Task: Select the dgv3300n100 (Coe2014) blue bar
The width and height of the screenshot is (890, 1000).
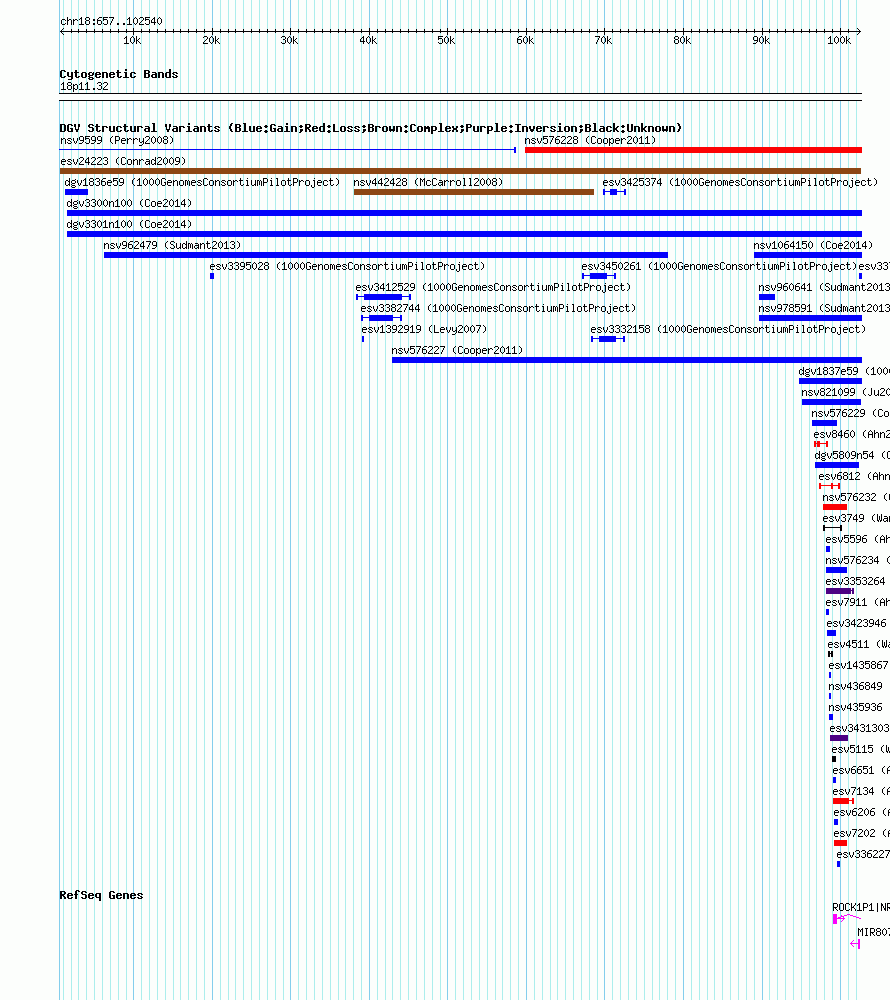Action: 464,213
